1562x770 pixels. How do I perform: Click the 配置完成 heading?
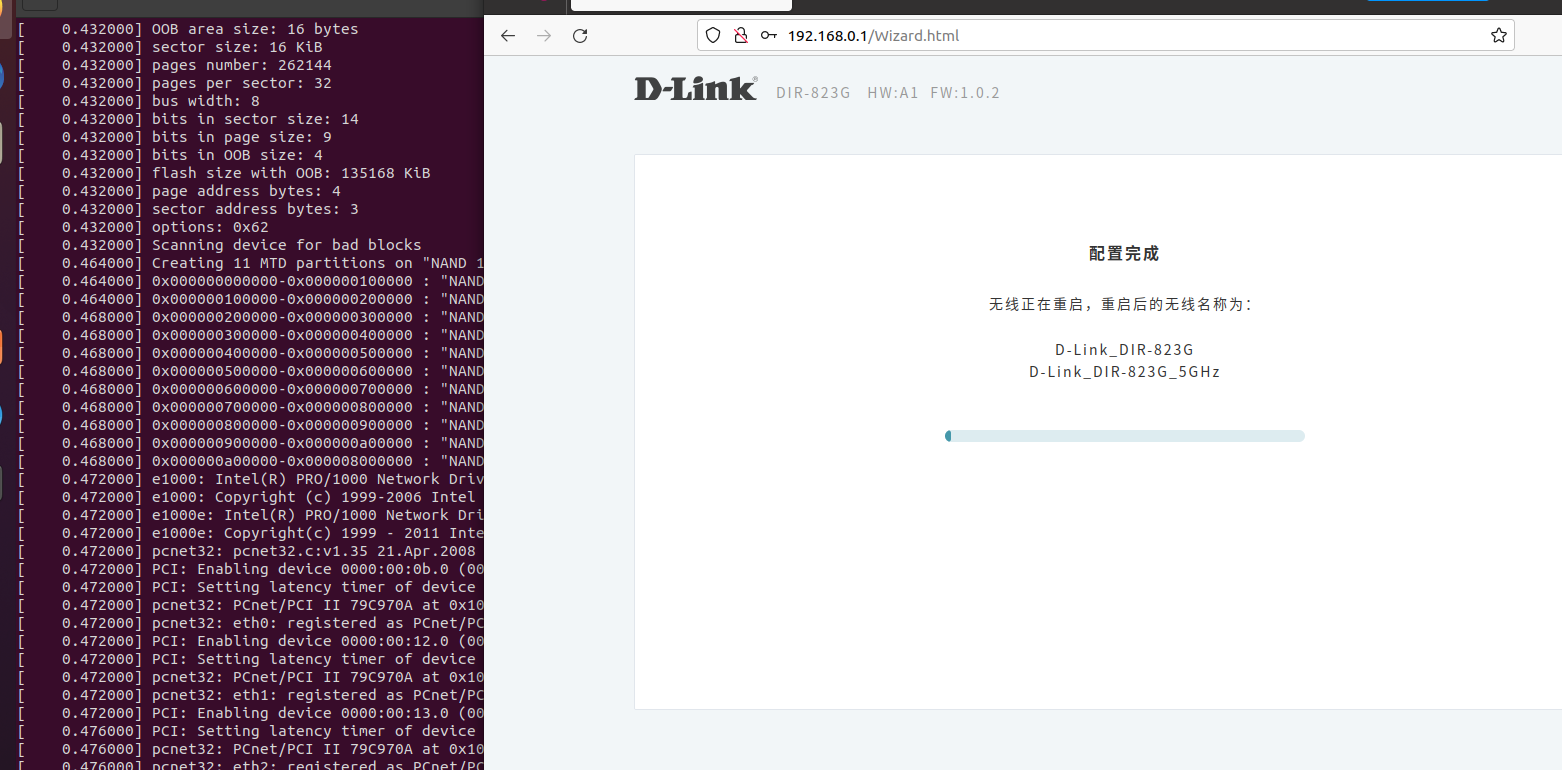click(x=1124, y=254)
